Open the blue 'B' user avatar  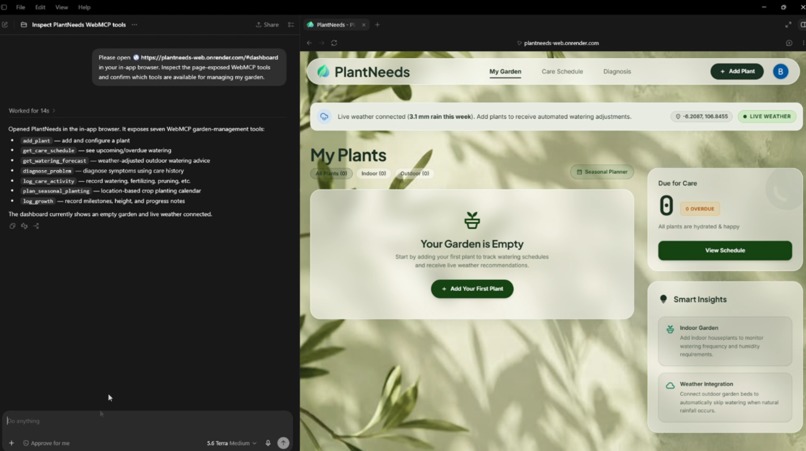pos(780,71)
